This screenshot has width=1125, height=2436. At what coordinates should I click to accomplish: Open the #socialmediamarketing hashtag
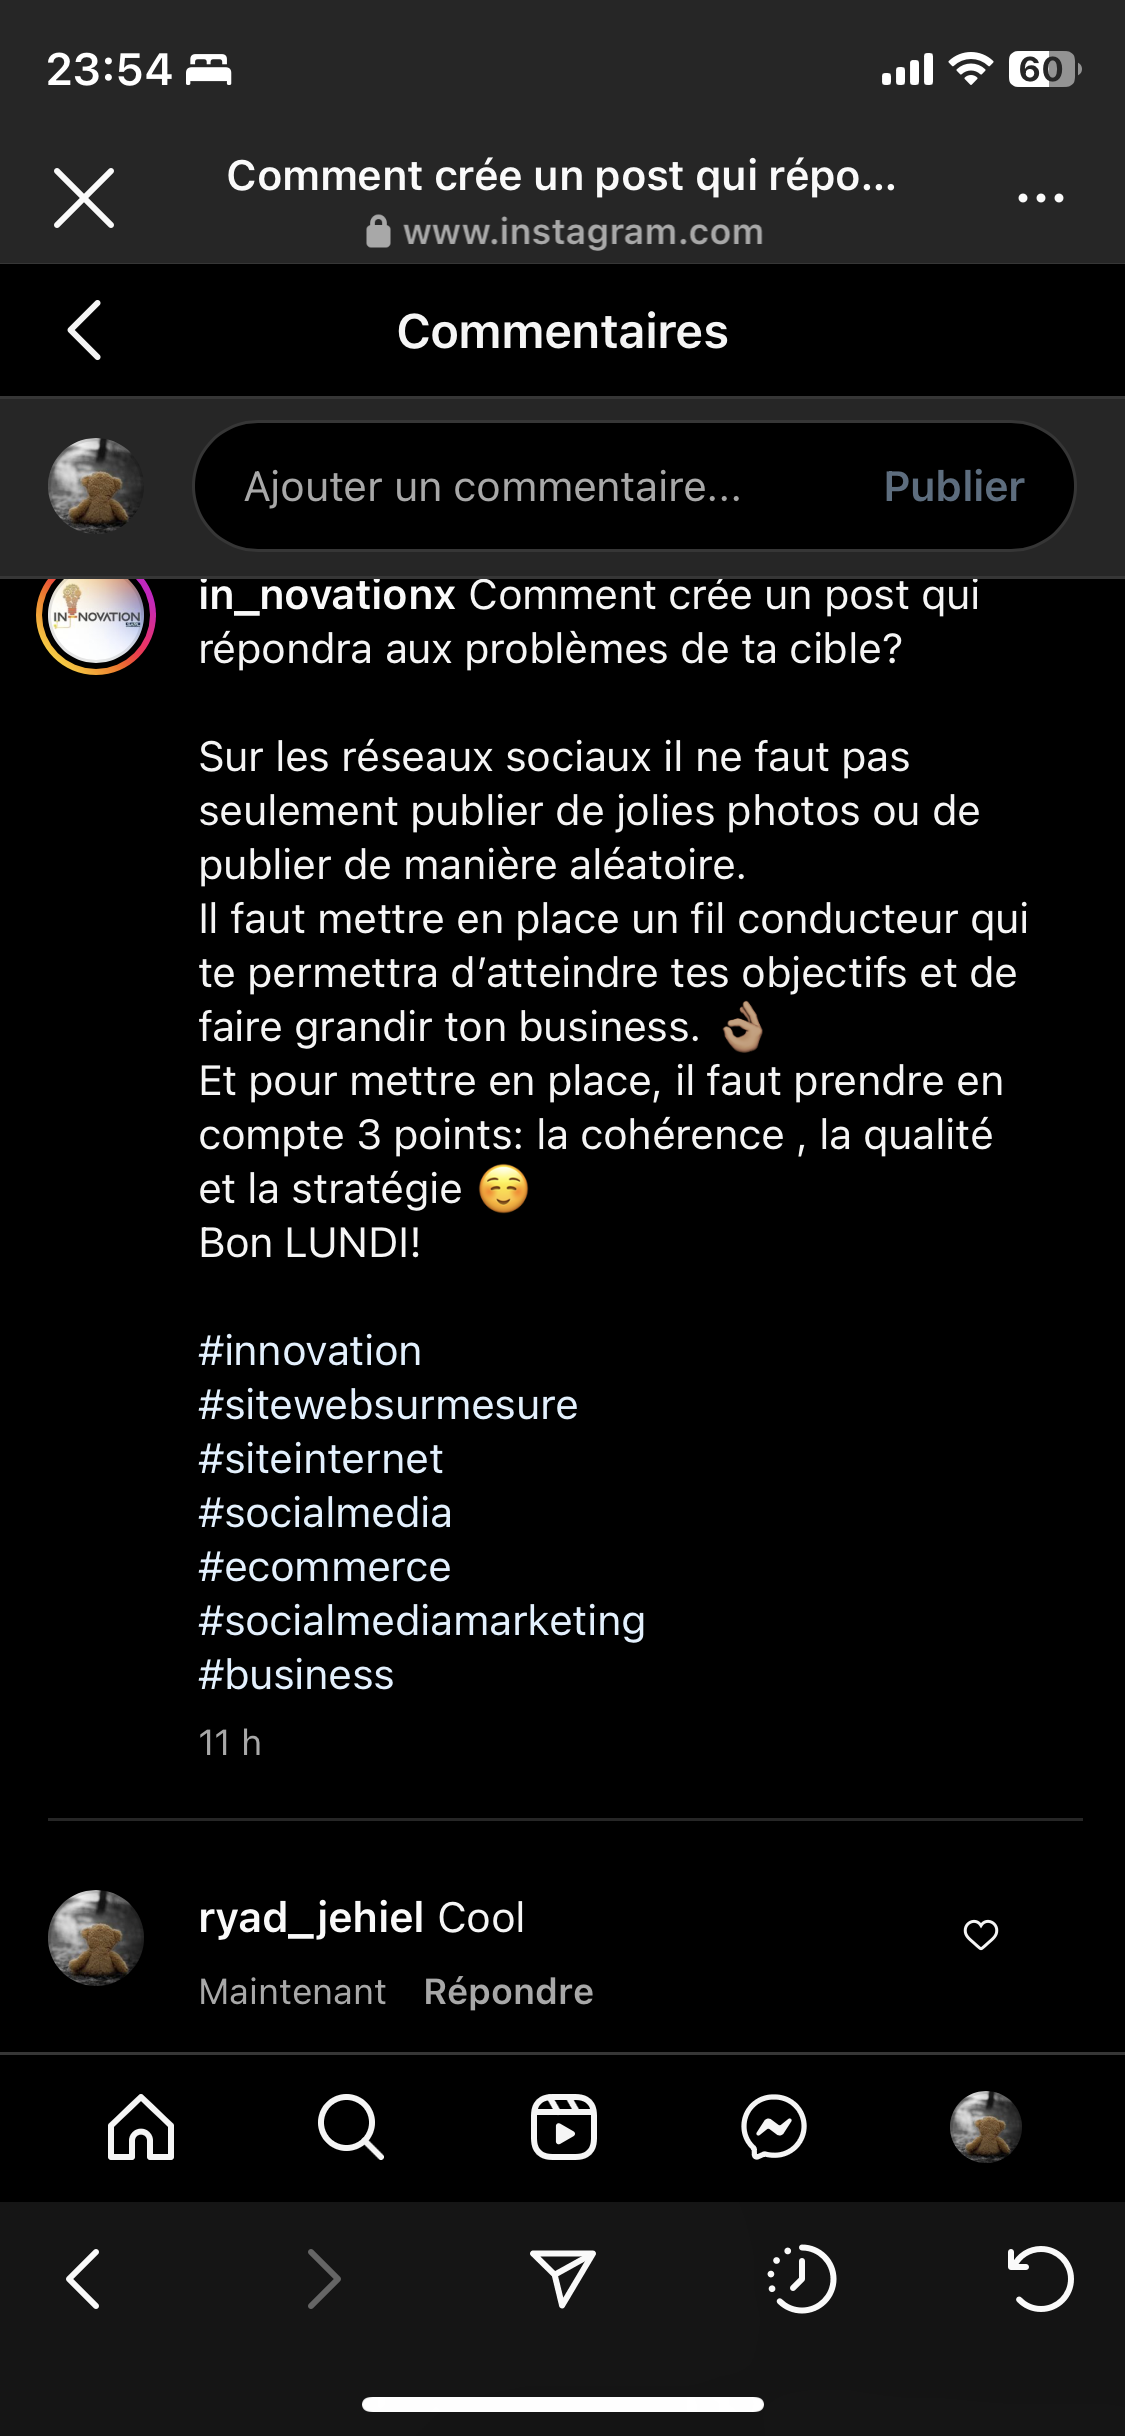tap(421, 1621)
